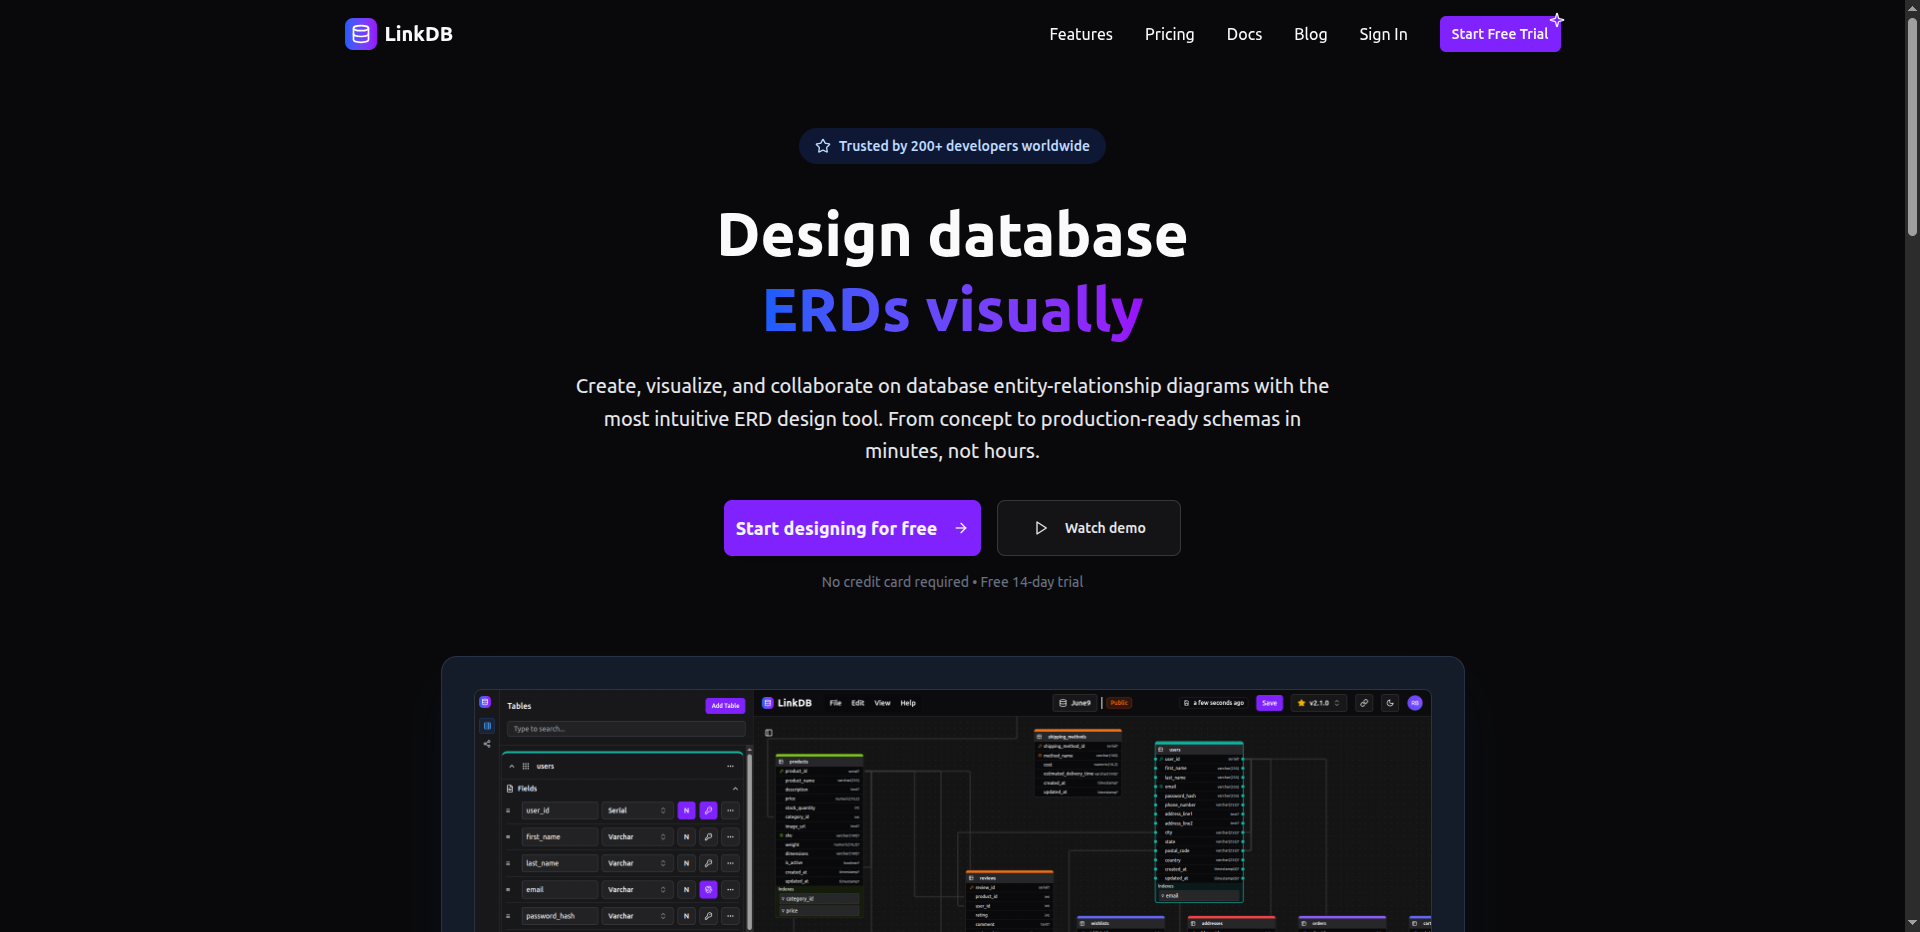The width and height of the screenshot is (1920, 932).
Task: Open the View menu in the preview app
Action: click(x=882, y=703)
